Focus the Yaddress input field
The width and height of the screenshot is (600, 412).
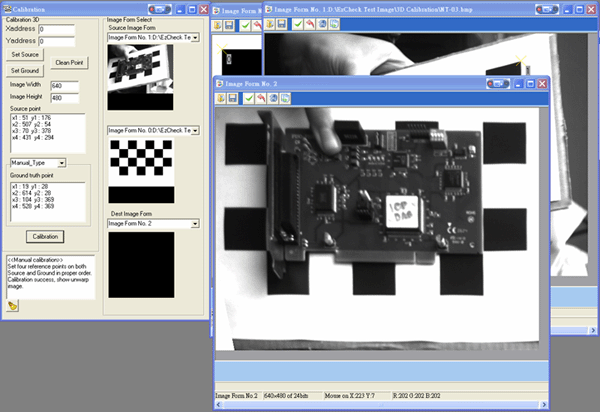57,41
